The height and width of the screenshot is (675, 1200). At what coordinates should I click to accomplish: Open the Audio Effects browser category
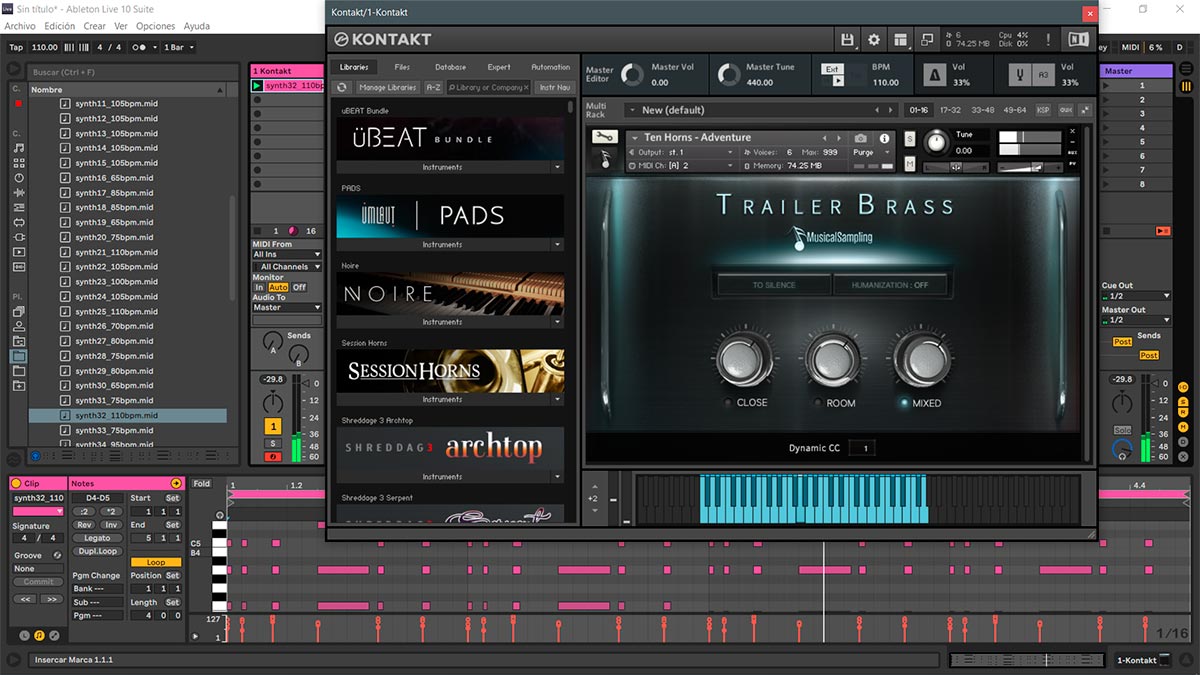click(x=19, y=193)
